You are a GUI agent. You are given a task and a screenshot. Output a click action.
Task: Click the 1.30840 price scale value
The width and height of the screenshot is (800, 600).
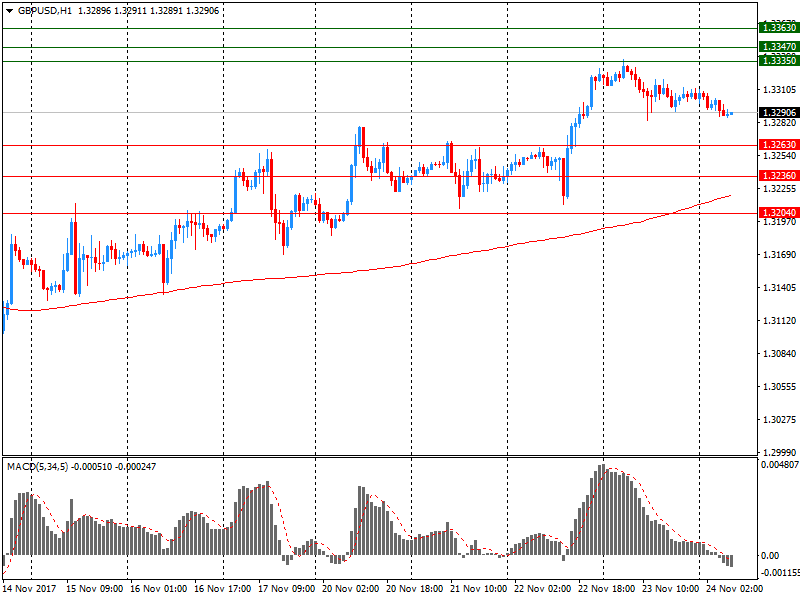tap(779, 354)
